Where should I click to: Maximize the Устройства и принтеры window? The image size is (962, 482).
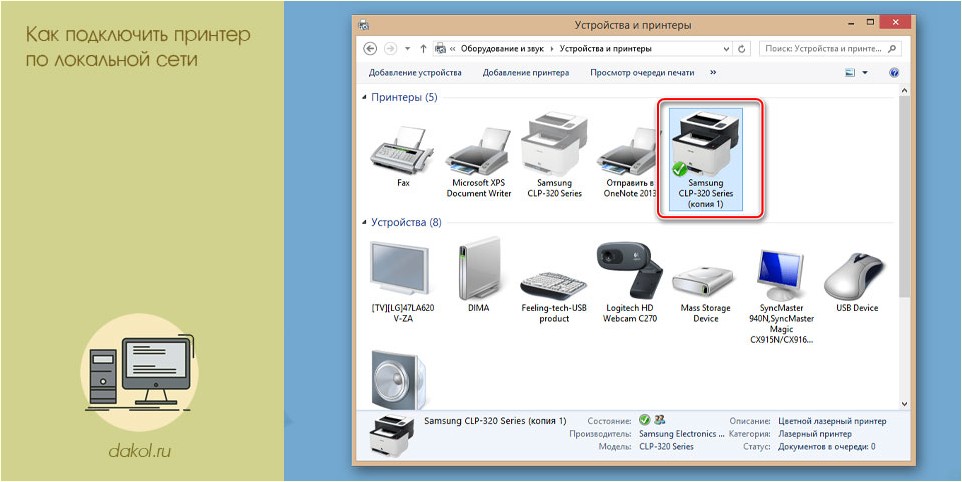(x=870, y=22)
